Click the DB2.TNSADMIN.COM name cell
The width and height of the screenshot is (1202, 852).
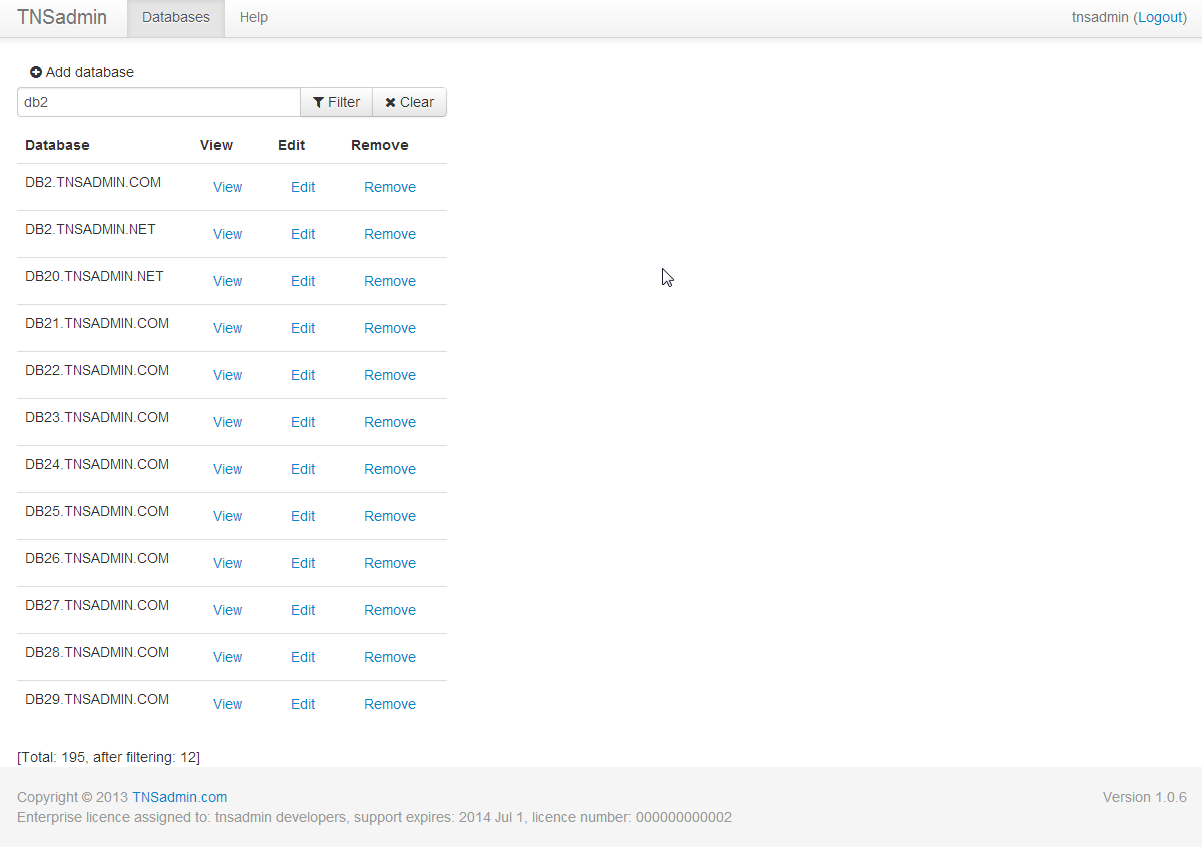pos(93,182)
